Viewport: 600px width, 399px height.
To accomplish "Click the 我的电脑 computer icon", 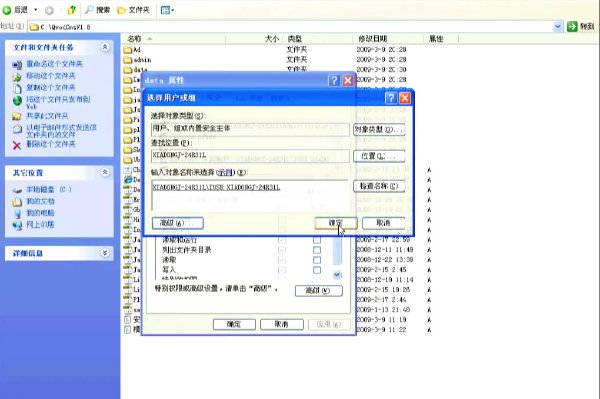I will pyautogui.click(x=18, y=213).
